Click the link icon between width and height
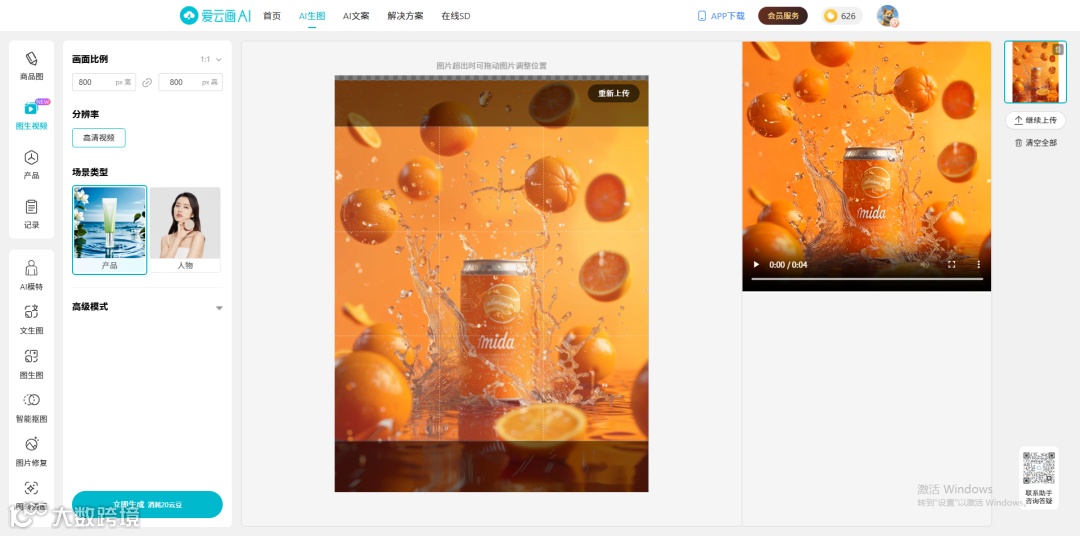Screen dimensions: 1080x536 click(147, 82)
